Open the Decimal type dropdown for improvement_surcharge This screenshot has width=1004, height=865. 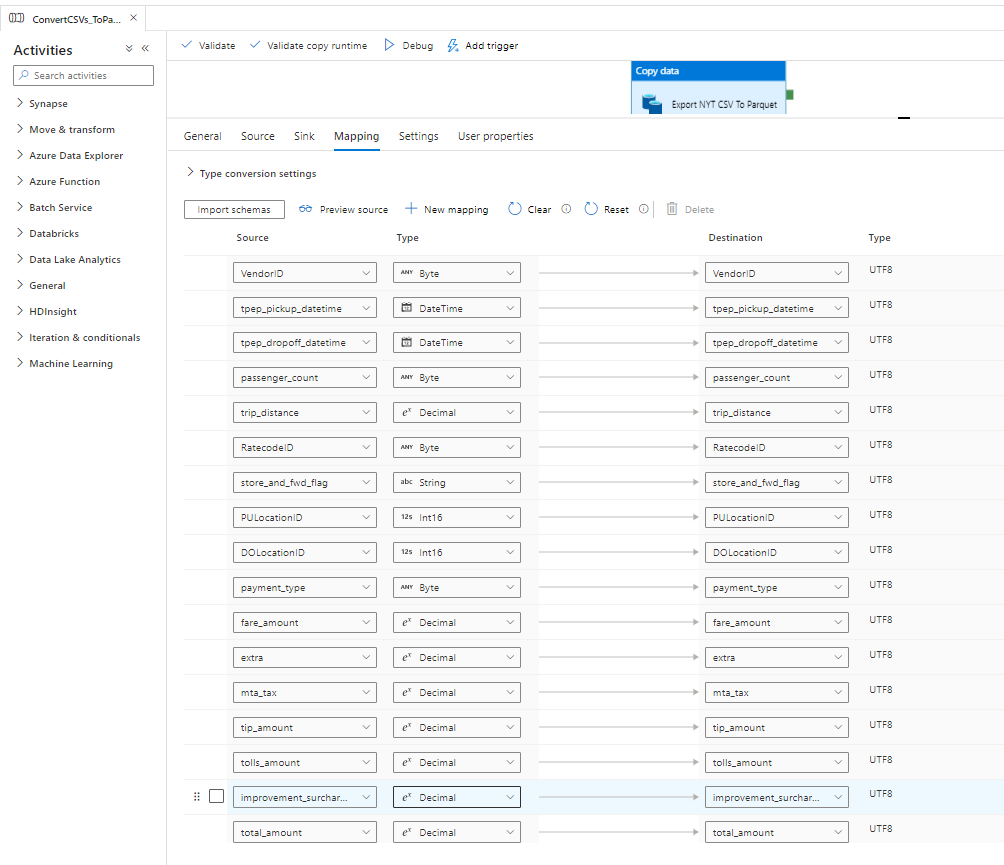tap(457, 797)
